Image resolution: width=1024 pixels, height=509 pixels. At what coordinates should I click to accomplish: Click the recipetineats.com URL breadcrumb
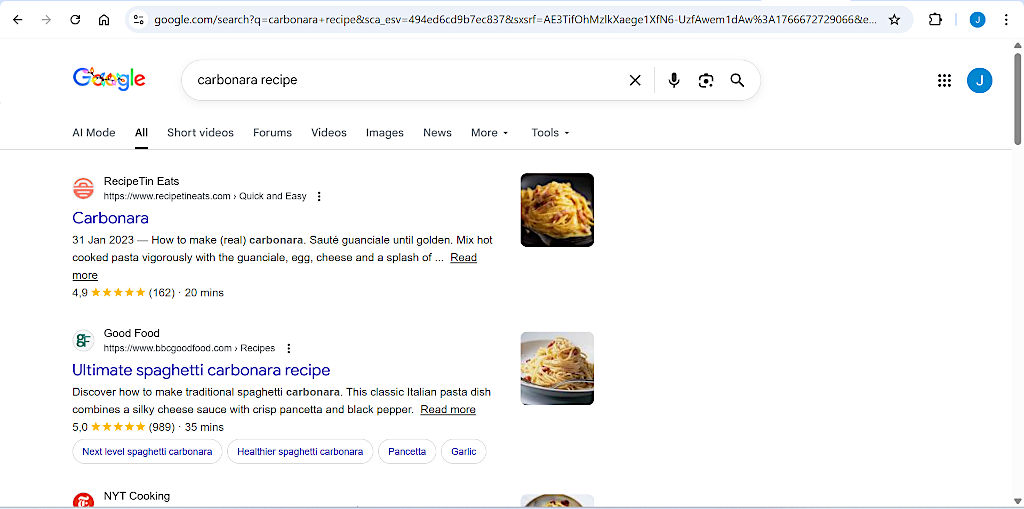coord(205,196)
